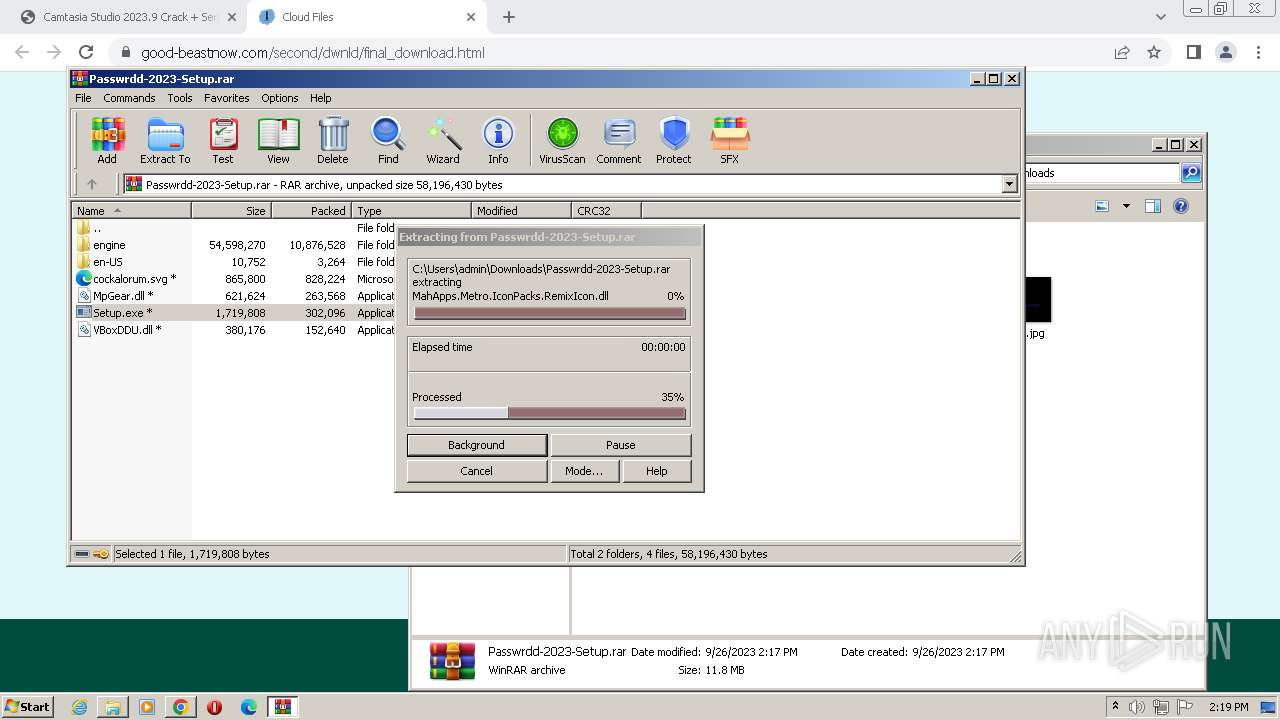Viewport: 1280px width, 720px height.
Task: Open the Options menu
Action: pos(280,98)
